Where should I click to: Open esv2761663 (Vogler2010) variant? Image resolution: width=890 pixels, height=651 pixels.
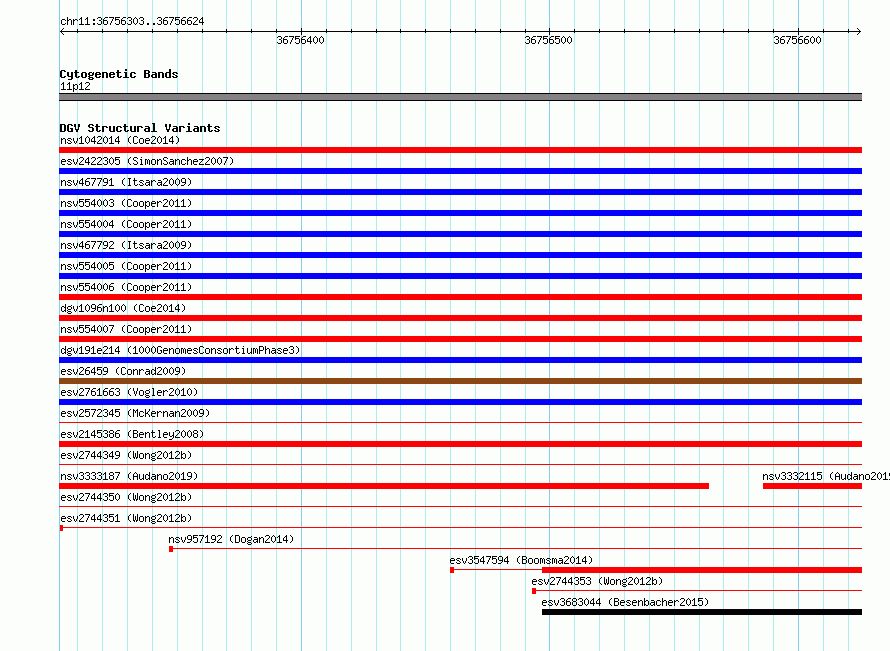pyautogui.click(x=129, y=392)
